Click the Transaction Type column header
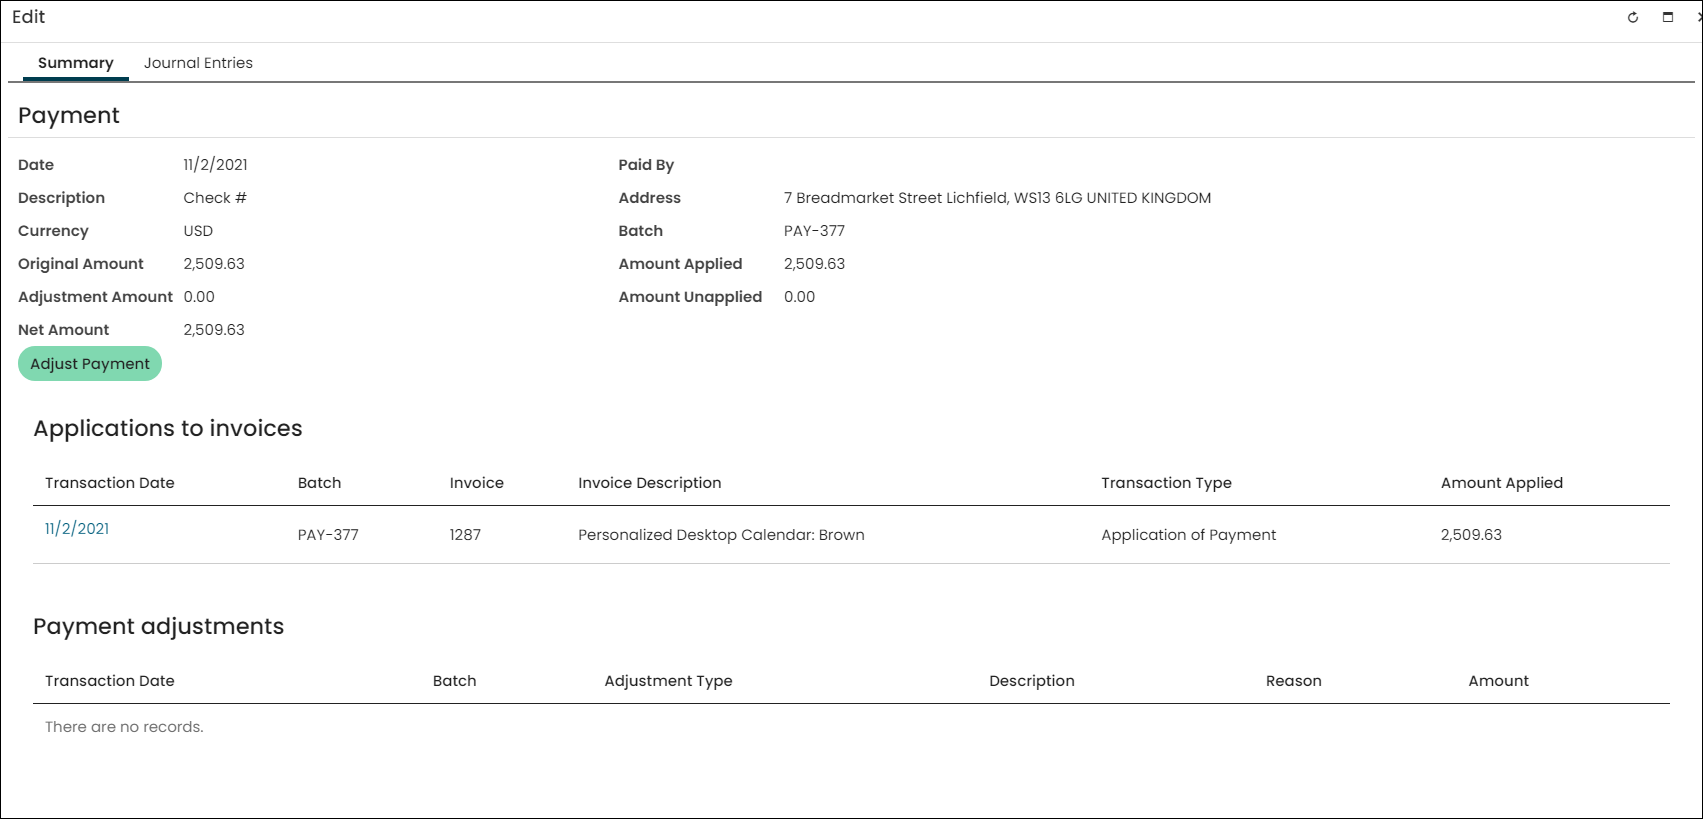 click(x=1167, y=483)
